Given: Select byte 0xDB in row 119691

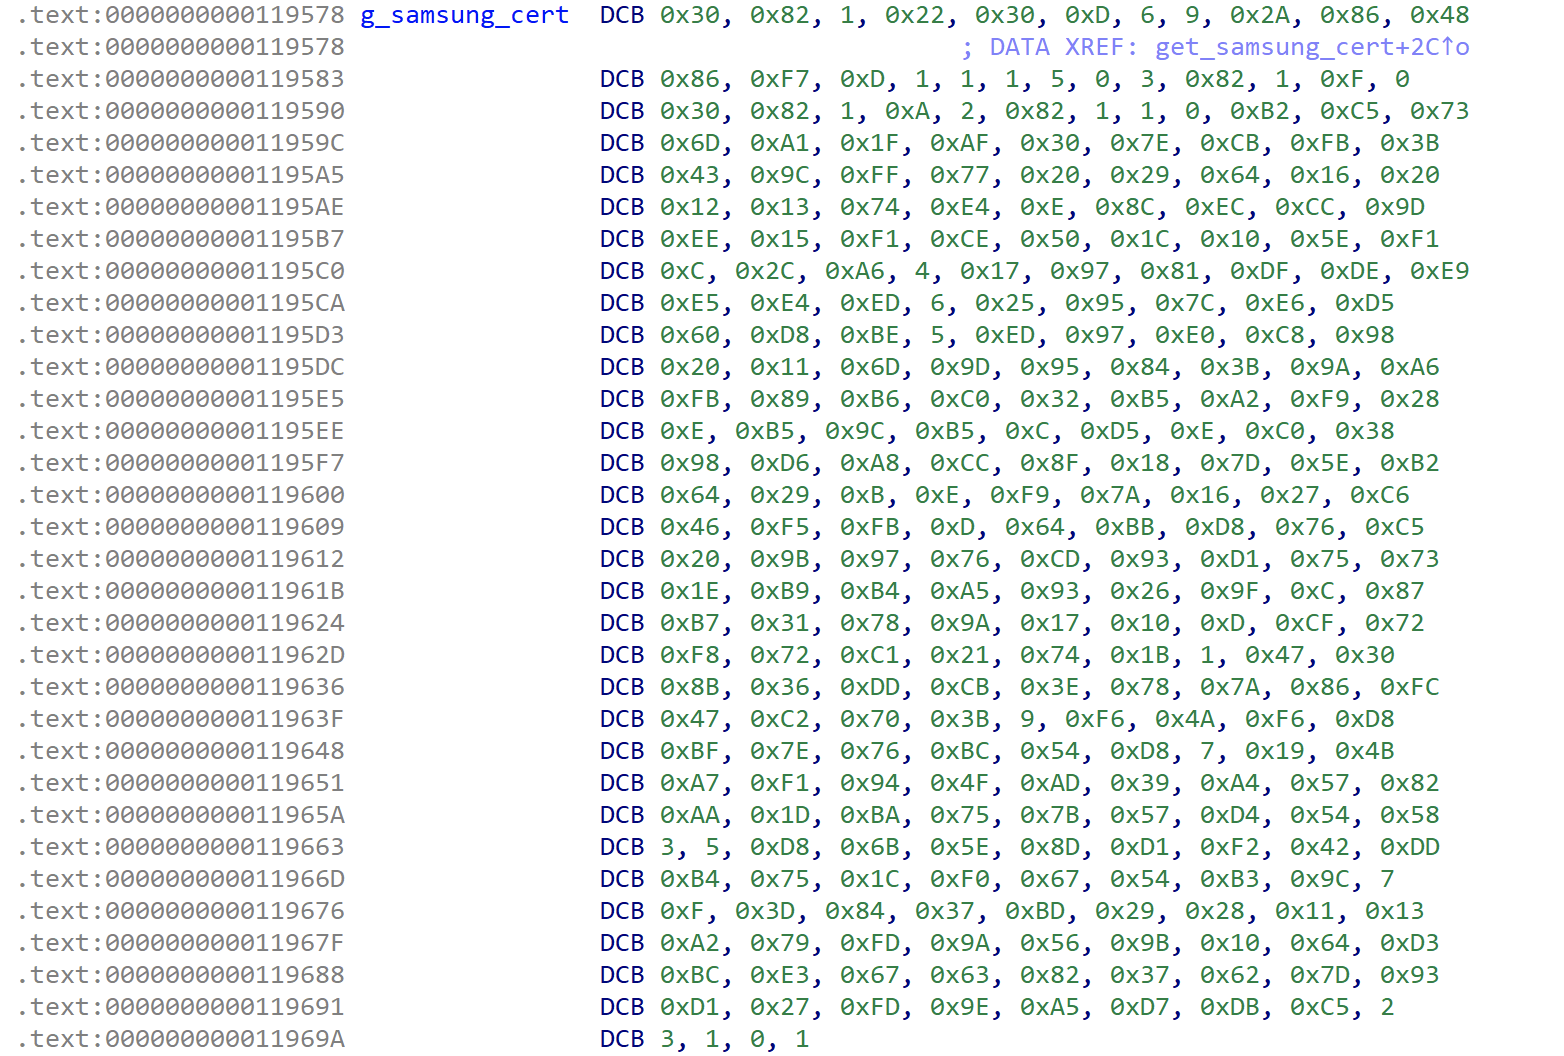Looking at the screenshot, I should point(1230,1007).
